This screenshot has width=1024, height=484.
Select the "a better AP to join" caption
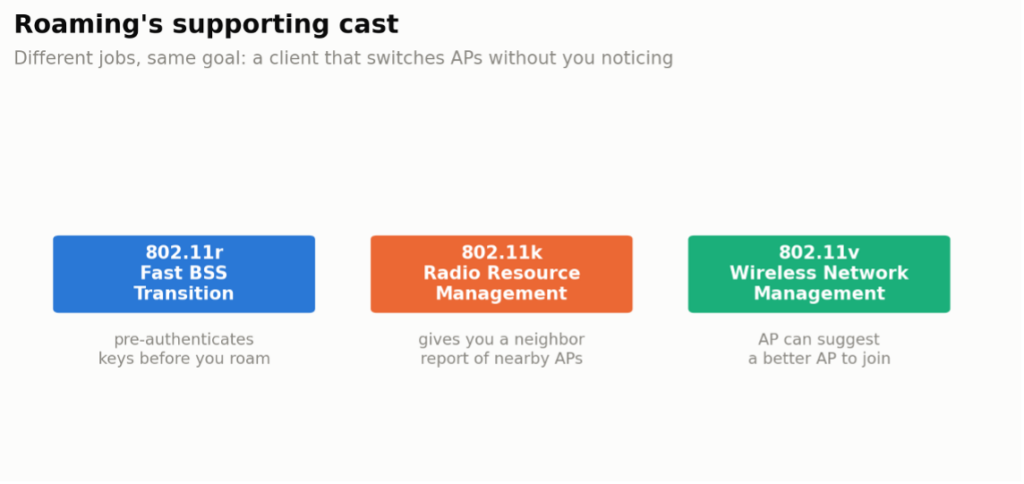(819, 359)
